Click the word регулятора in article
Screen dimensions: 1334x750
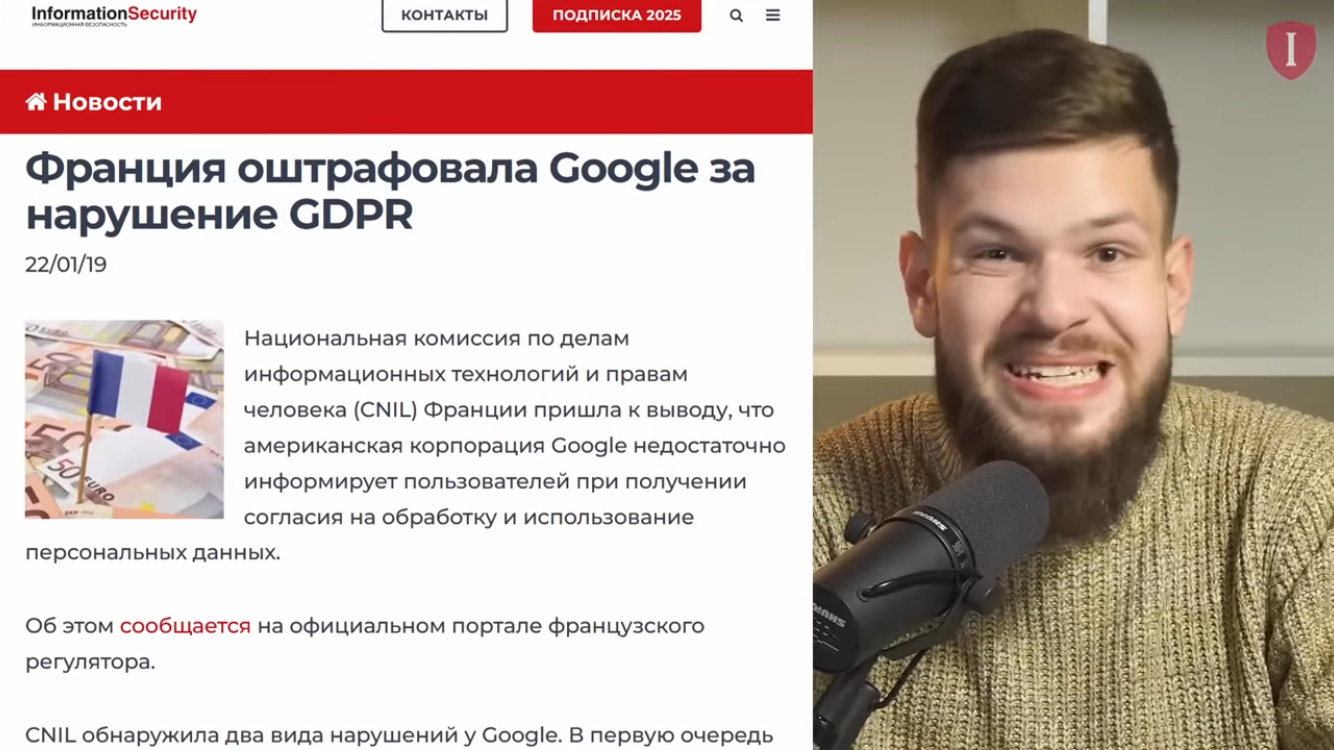[90, 662]
